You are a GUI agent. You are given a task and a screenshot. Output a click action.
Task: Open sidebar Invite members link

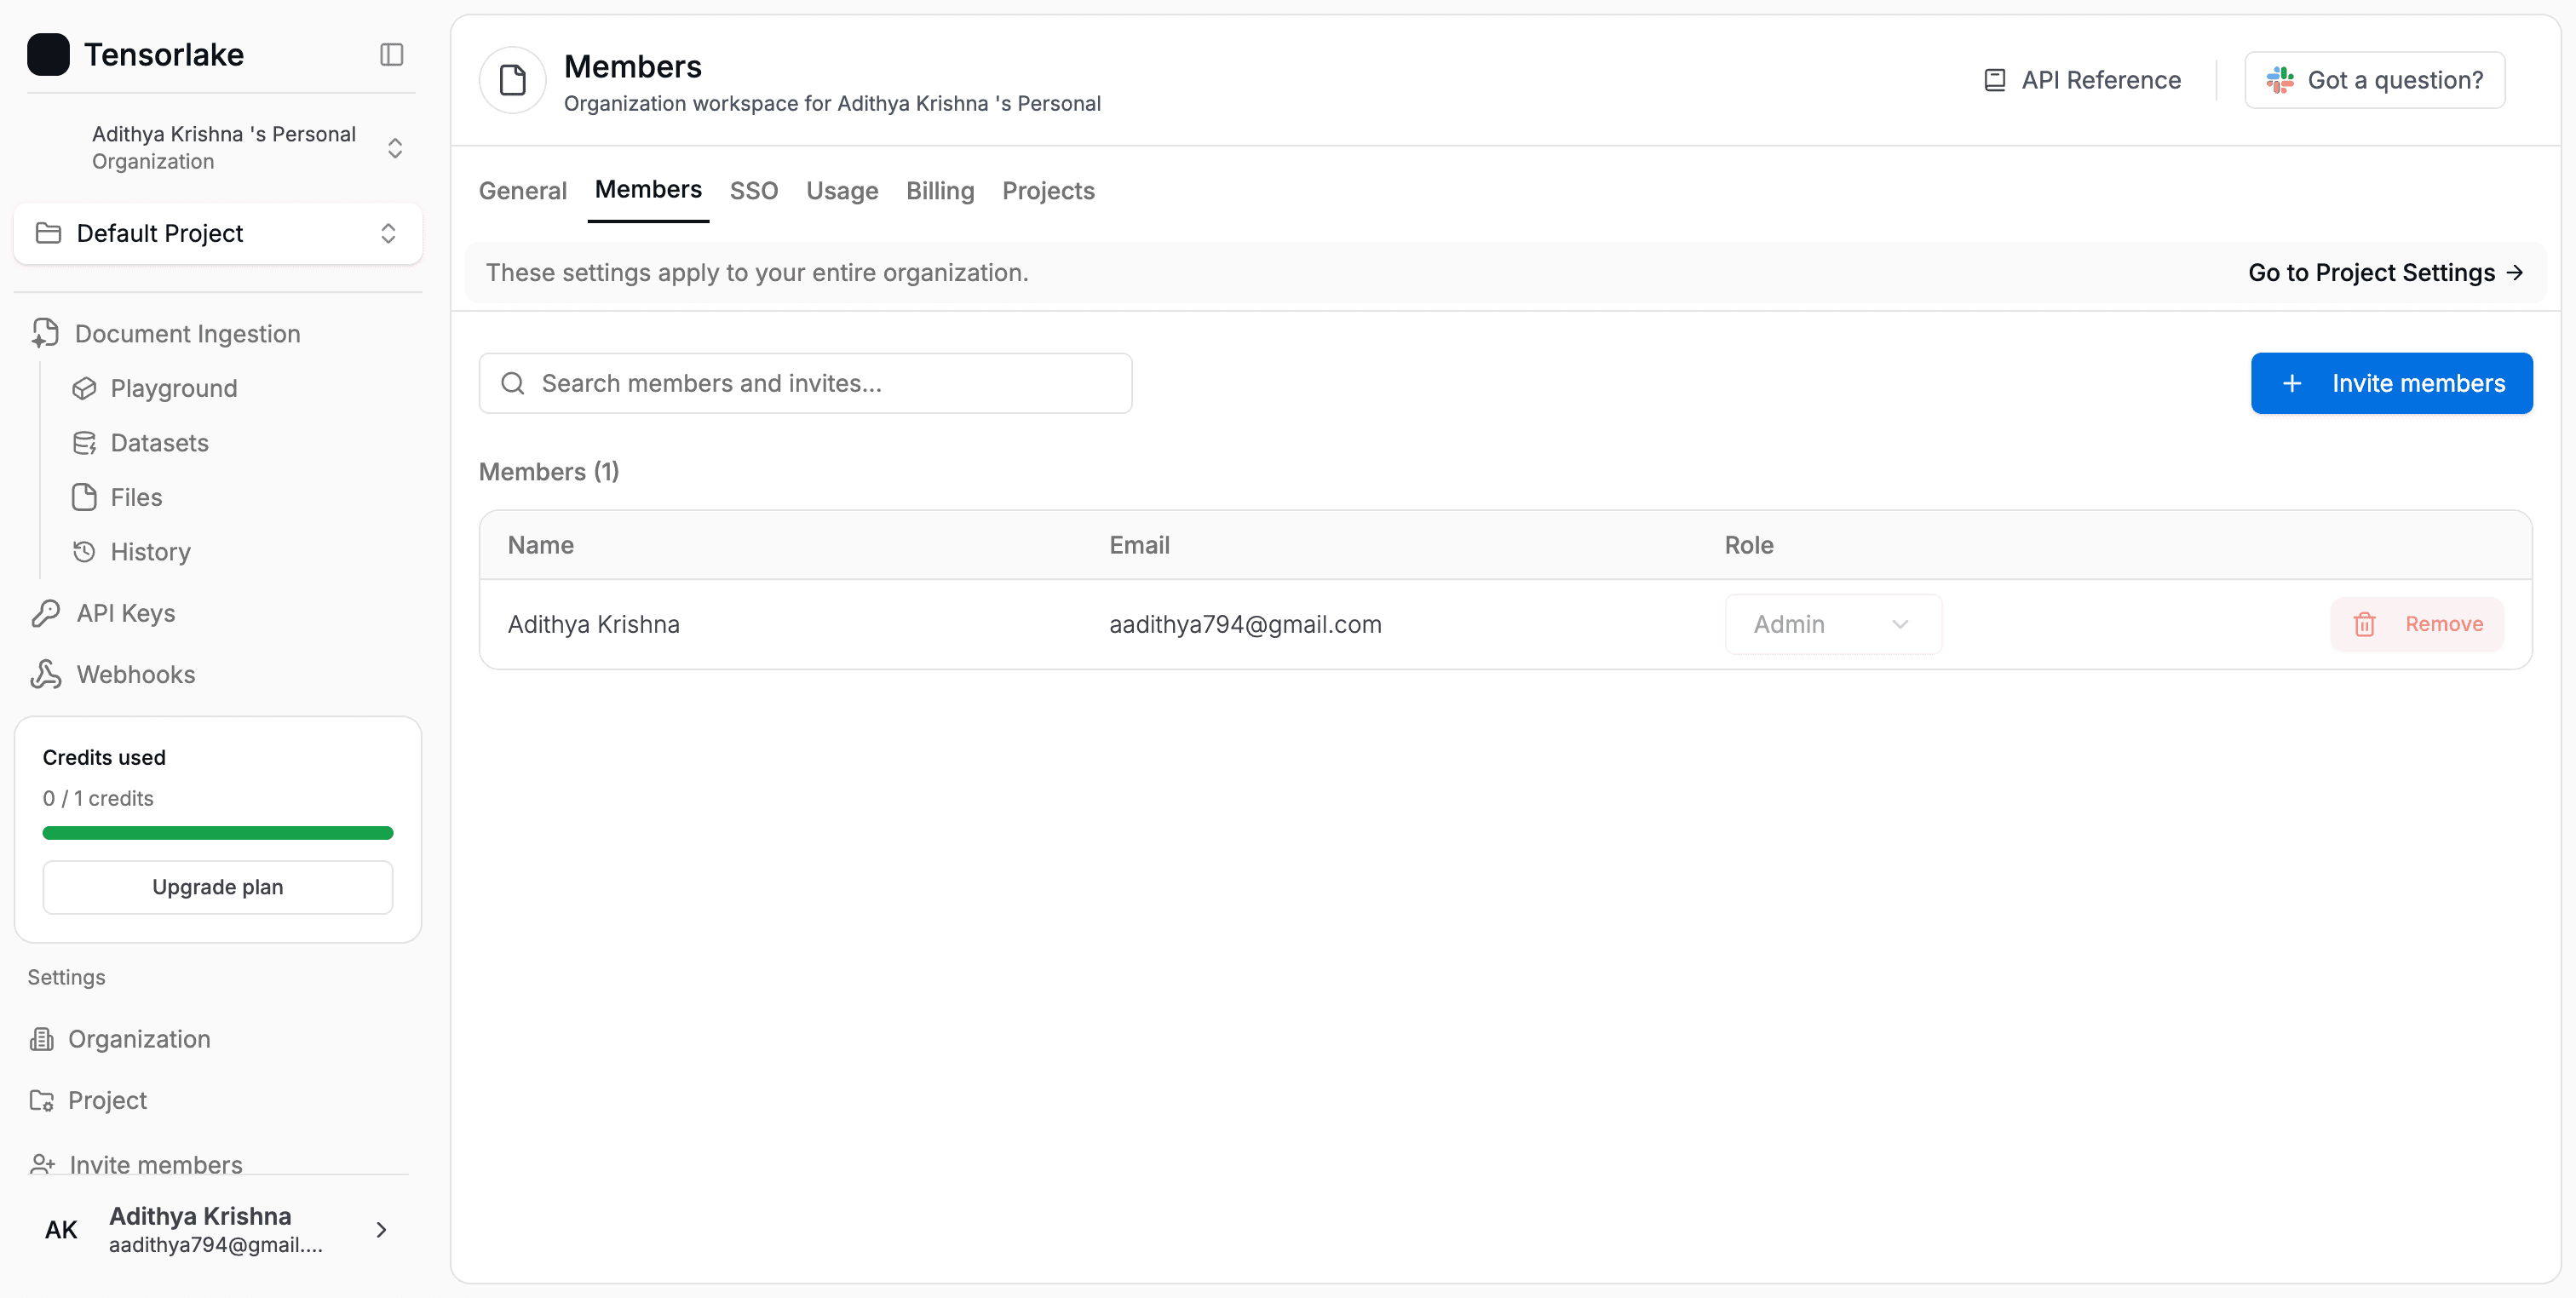[x=156, y=1164]
